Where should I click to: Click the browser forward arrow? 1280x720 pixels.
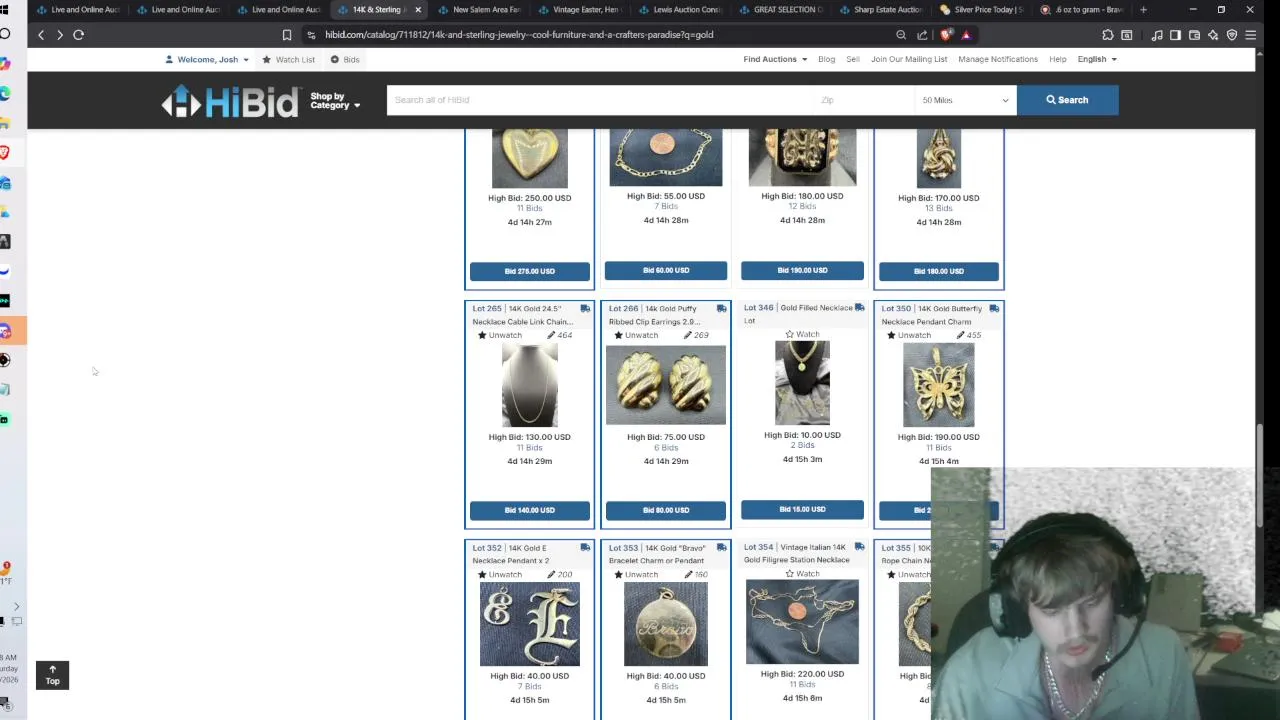pos(60,34)
